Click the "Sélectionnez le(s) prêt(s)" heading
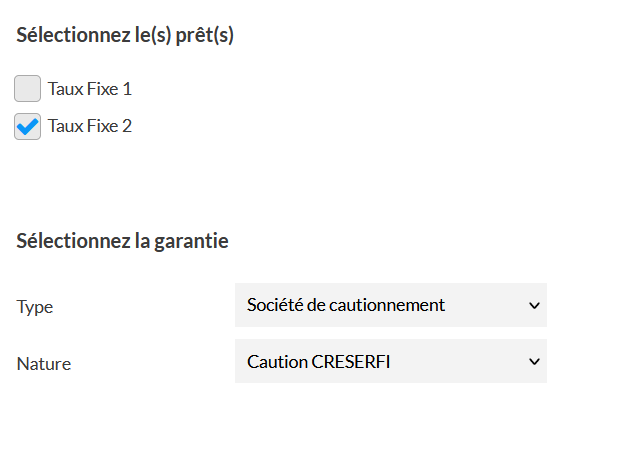Screen dimensions: 617x471 (125, 35)
